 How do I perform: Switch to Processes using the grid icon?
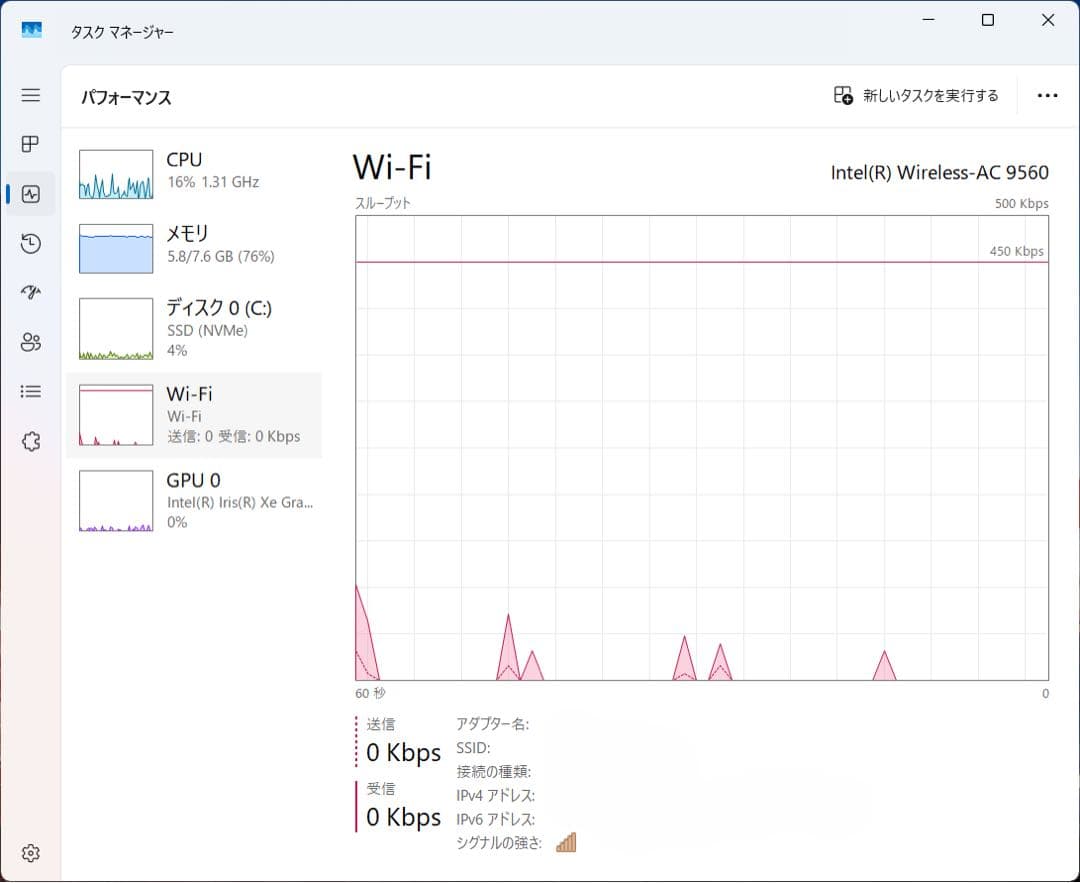(30, 144)
